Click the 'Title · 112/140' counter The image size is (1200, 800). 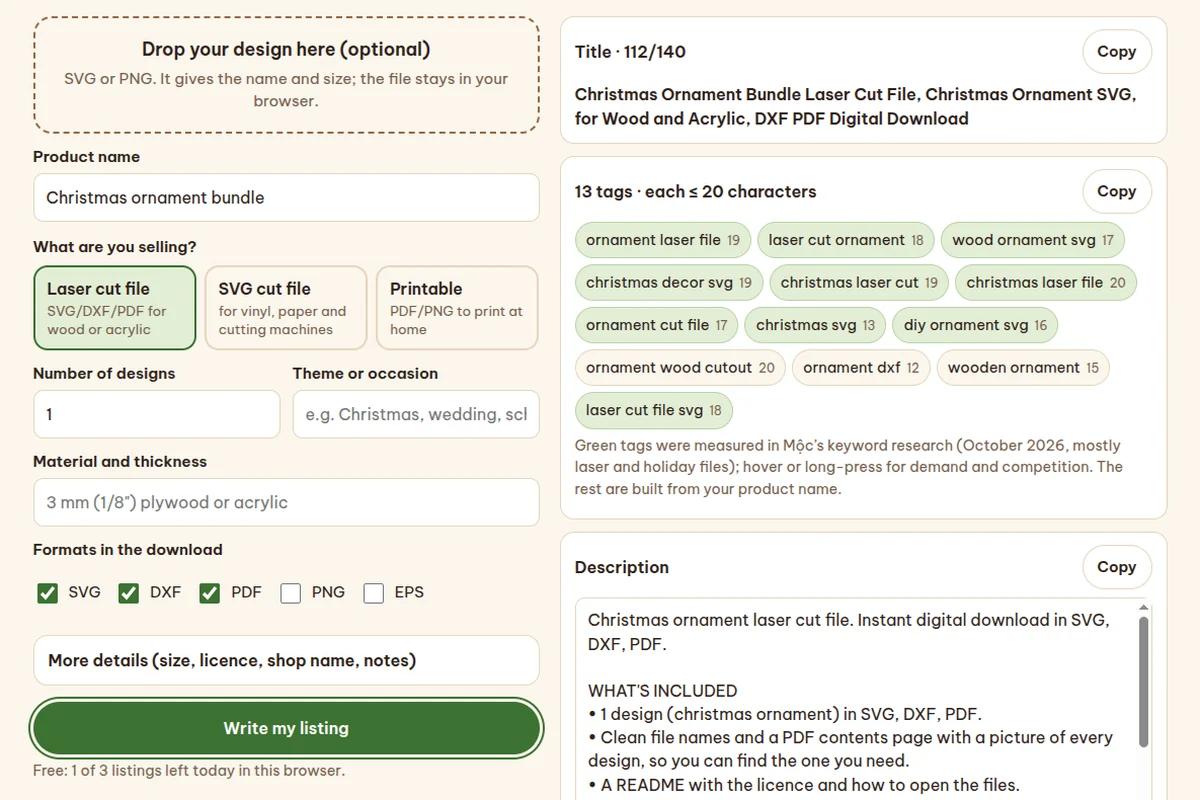[630, 52]
